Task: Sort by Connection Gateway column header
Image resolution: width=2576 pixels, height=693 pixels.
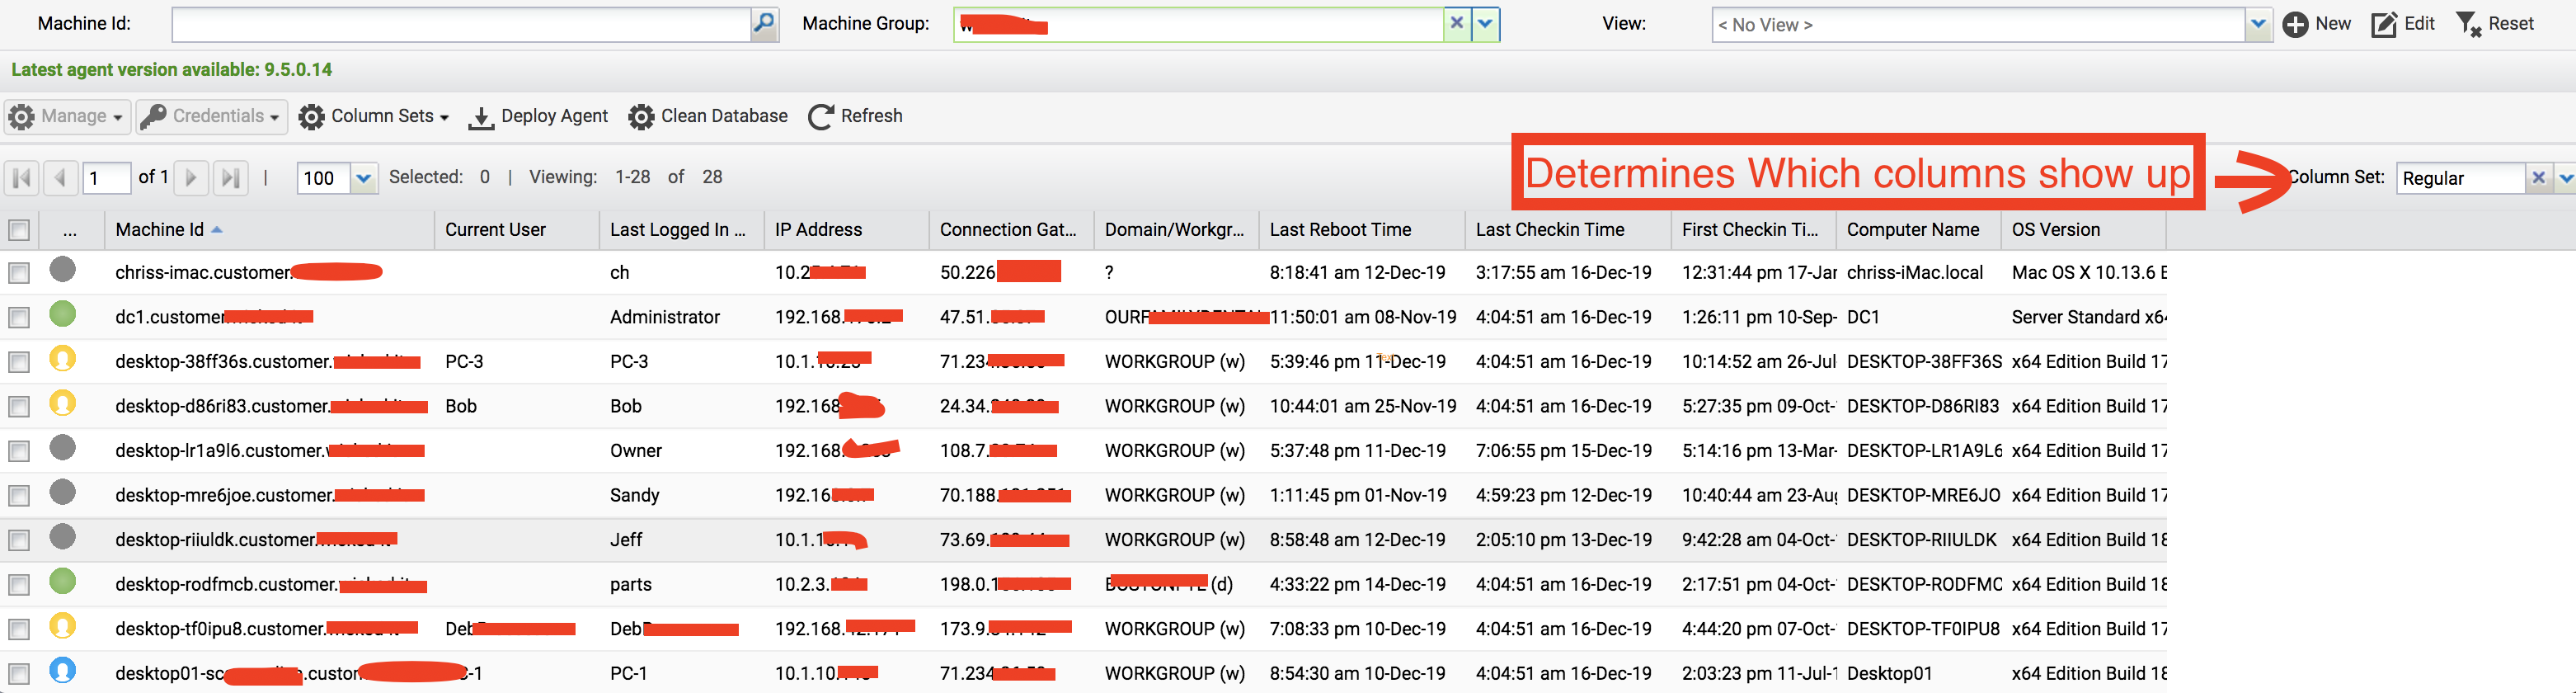Action: tap(1011, 230)
